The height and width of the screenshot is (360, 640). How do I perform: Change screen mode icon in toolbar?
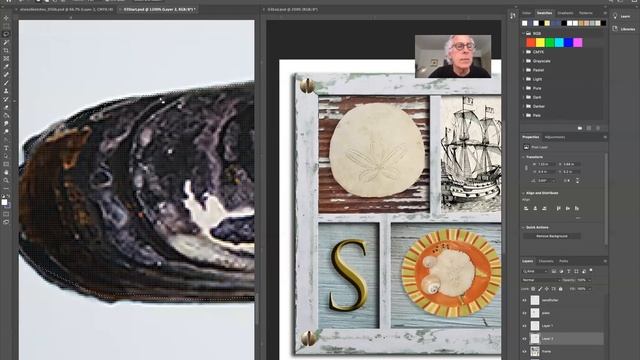6,222
